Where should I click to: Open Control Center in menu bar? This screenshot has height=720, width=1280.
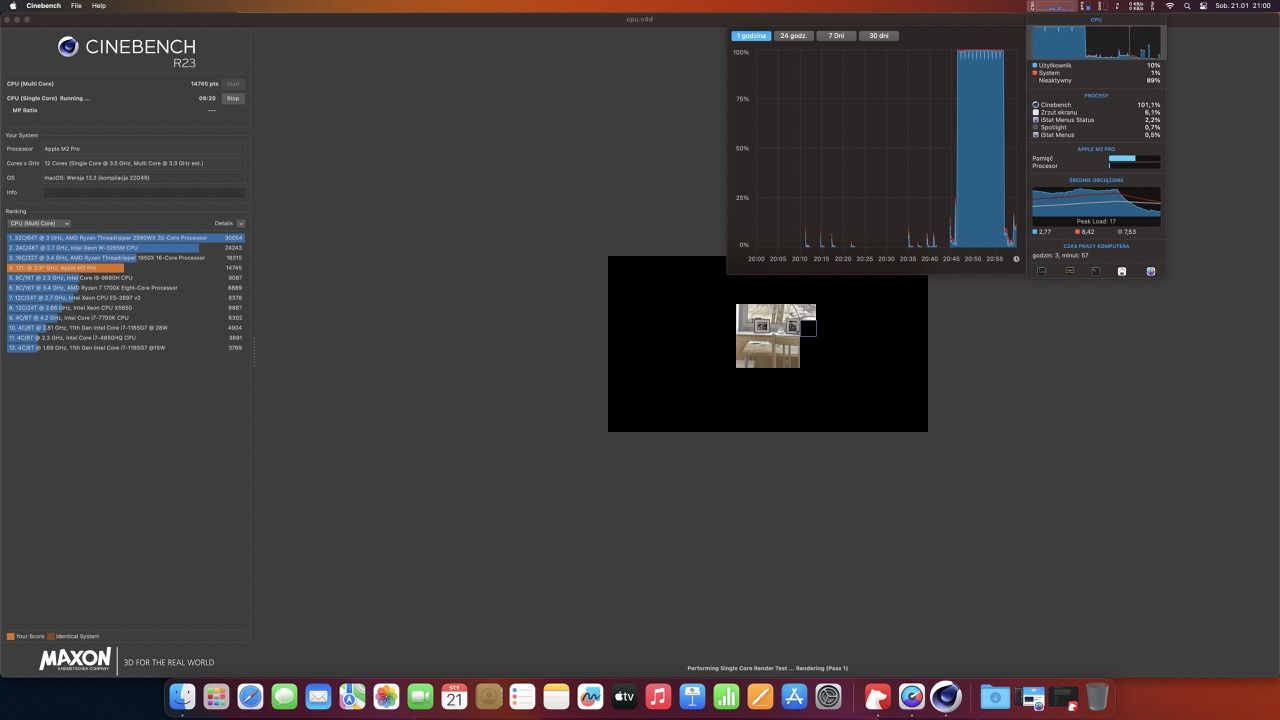(1204, 6)
